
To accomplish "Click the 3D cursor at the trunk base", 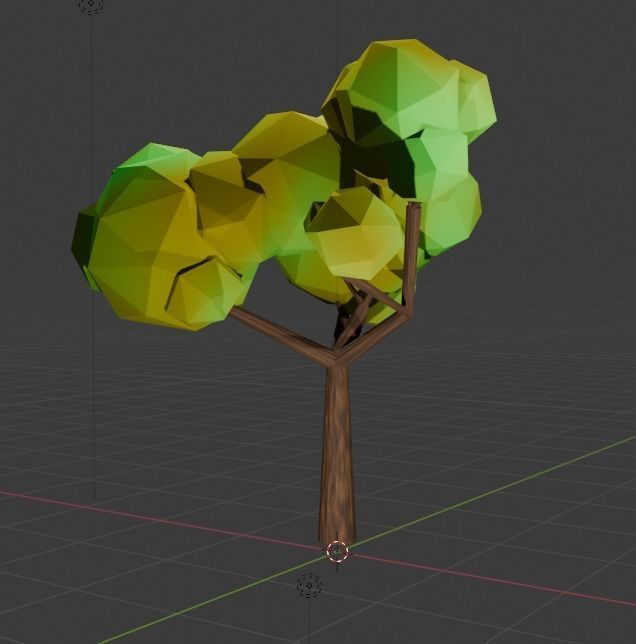I will [x=338, y=551].
